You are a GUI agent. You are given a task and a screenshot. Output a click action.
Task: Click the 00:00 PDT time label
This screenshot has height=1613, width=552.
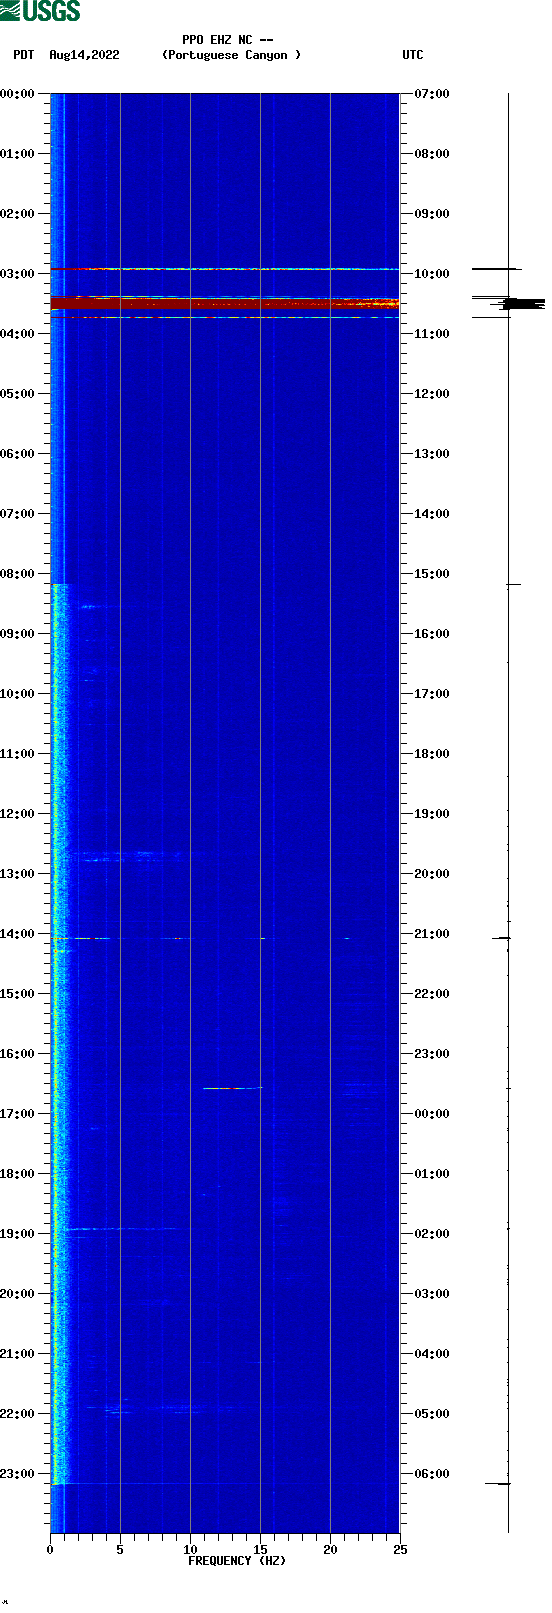pos(18,93)
